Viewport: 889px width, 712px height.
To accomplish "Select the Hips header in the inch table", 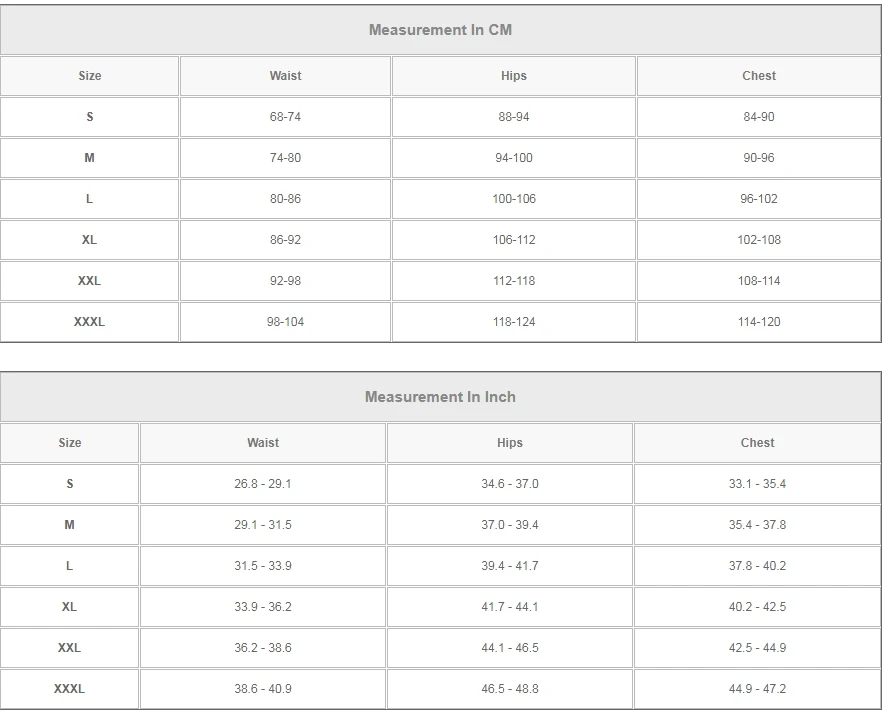I will (x=510, y=443).
